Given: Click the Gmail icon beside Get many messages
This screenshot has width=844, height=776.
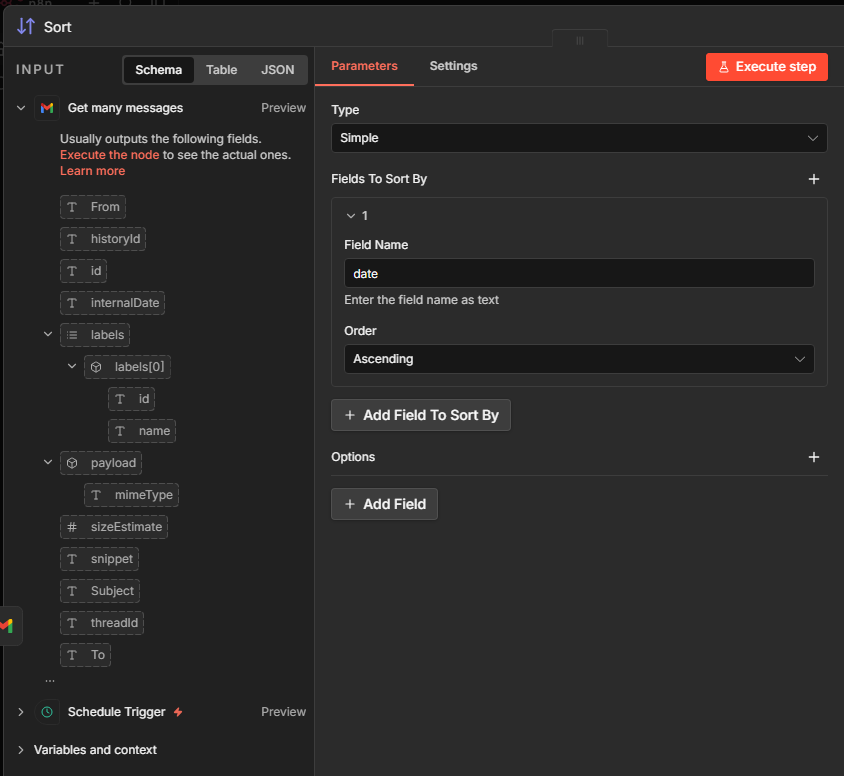Looking at the screenshot, I should pos(47,108).
